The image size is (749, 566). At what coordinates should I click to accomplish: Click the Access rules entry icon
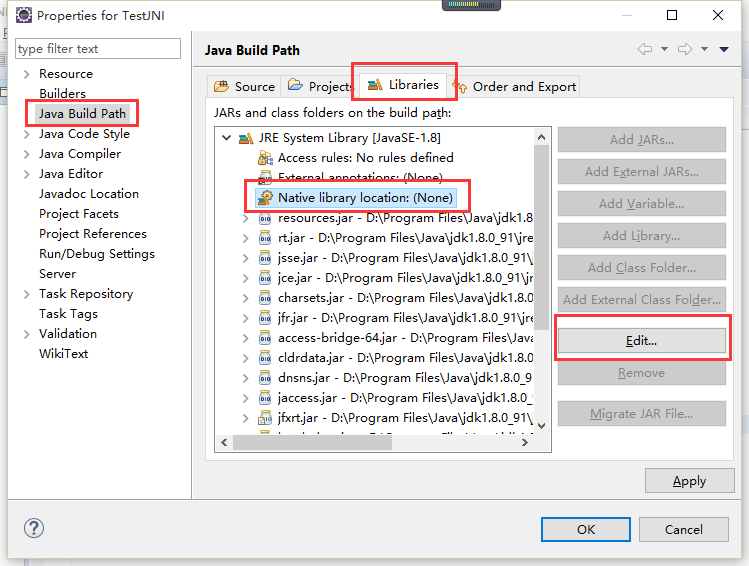[266, 158]
